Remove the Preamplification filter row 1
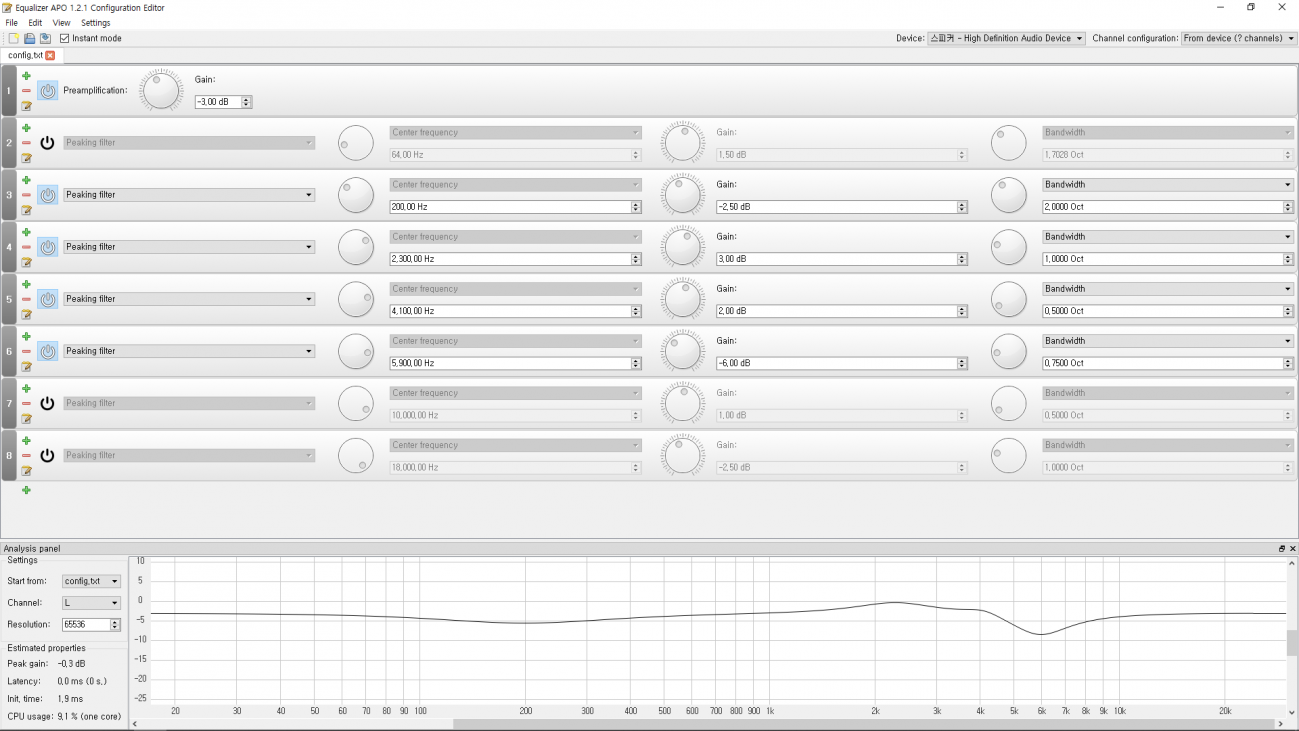The height and width of the screenshot is (731, 1299). [x=26, y=90]
